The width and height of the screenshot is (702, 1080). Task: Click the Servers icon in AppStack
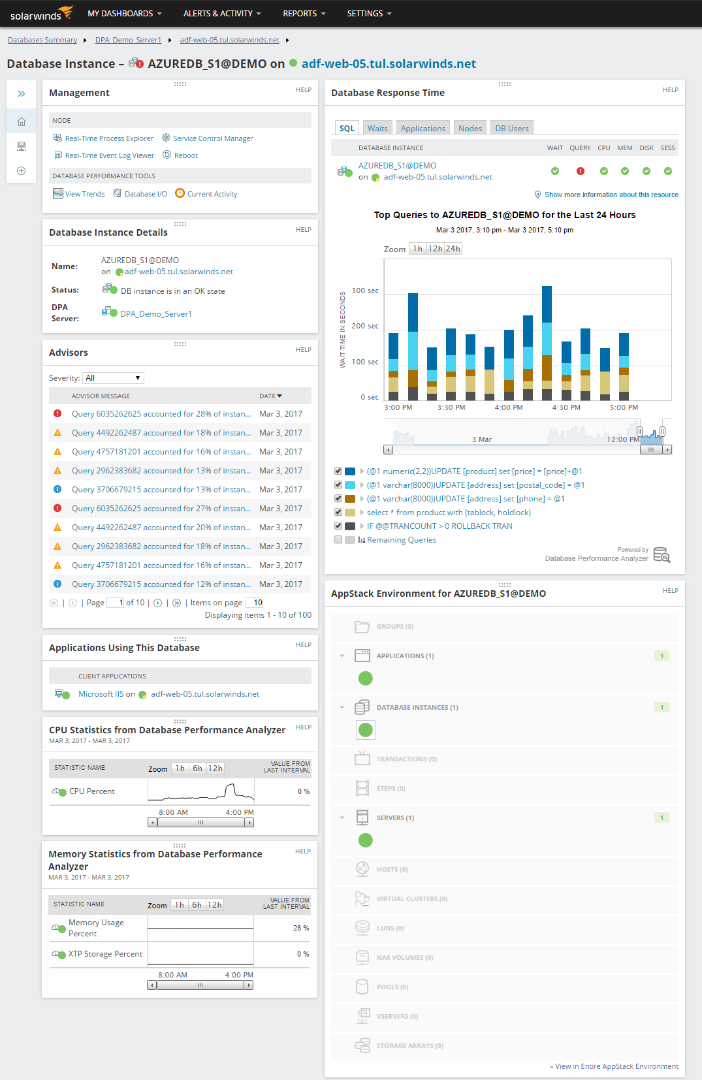tap(362, 818)
